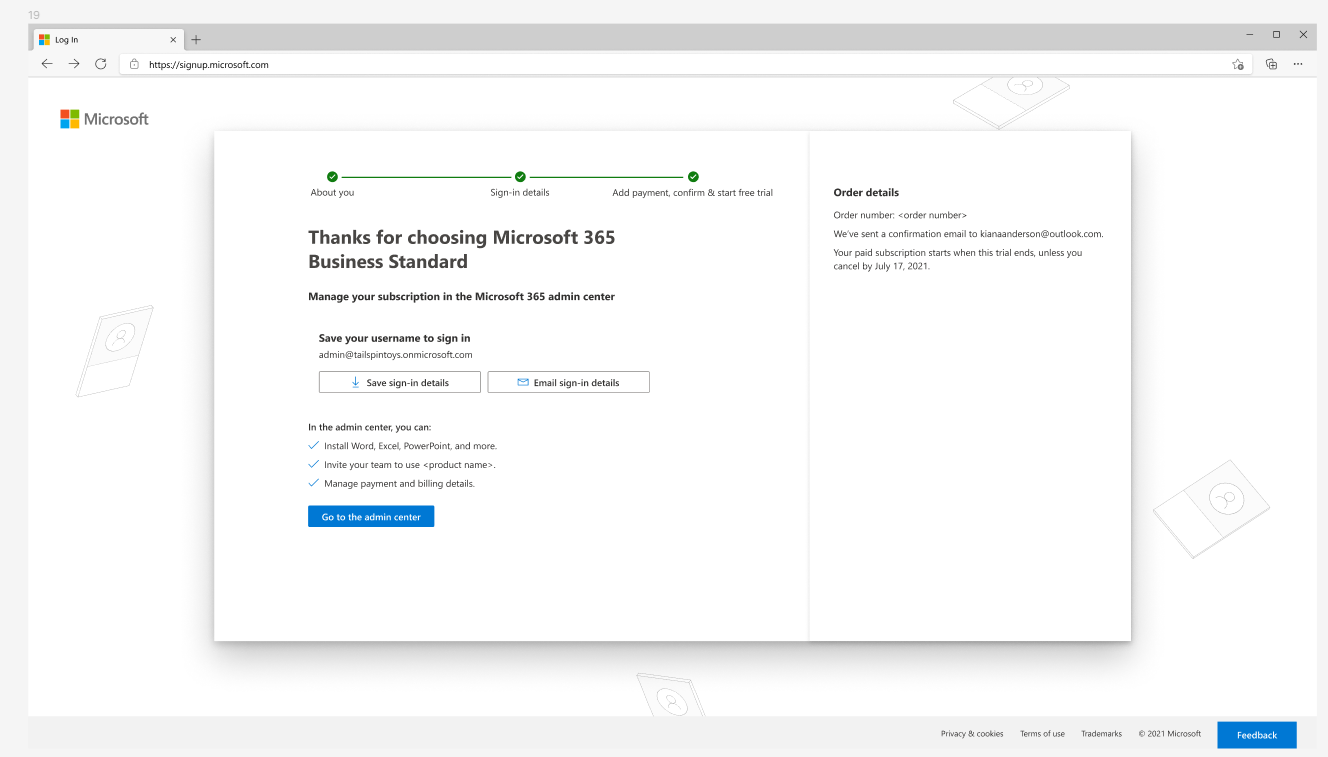
Task: Go forward with the browser forward arrow
Action: [74, 64]
